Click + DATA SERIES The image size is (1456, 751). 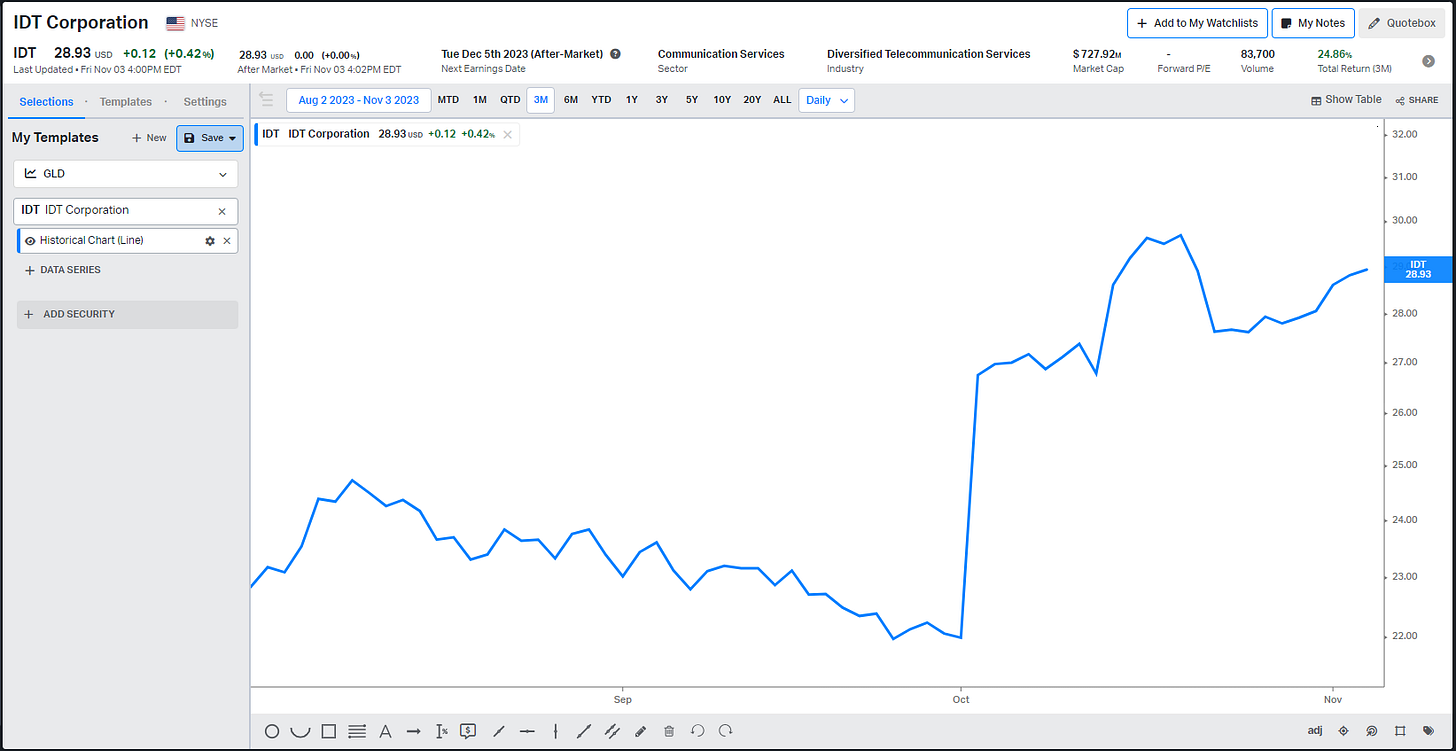pos(62,270)
